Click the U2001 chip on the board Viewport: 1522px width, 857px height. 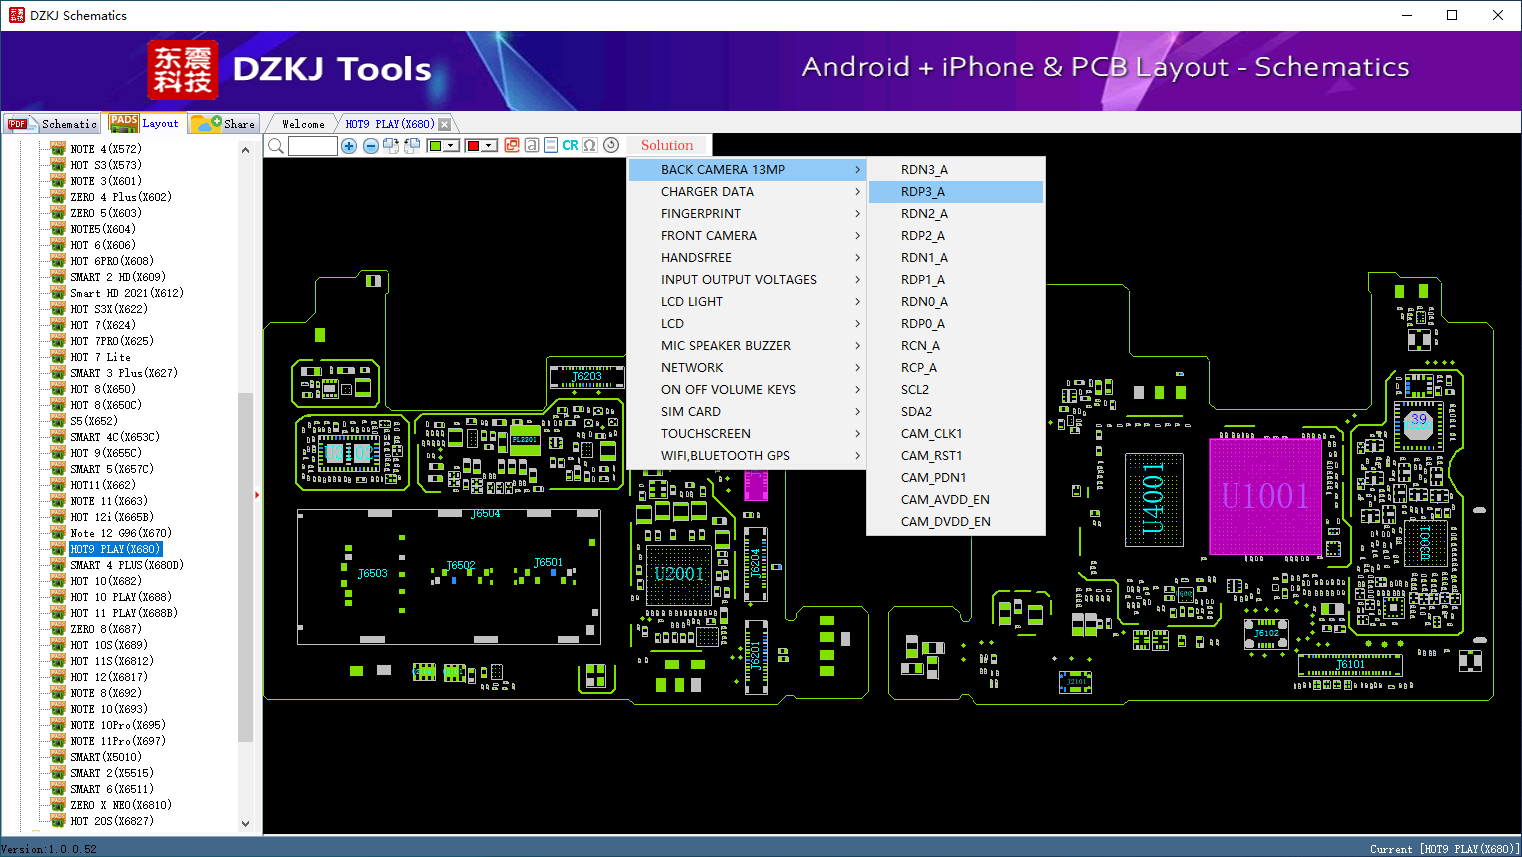pyautogui.click(x=679, y=574)
